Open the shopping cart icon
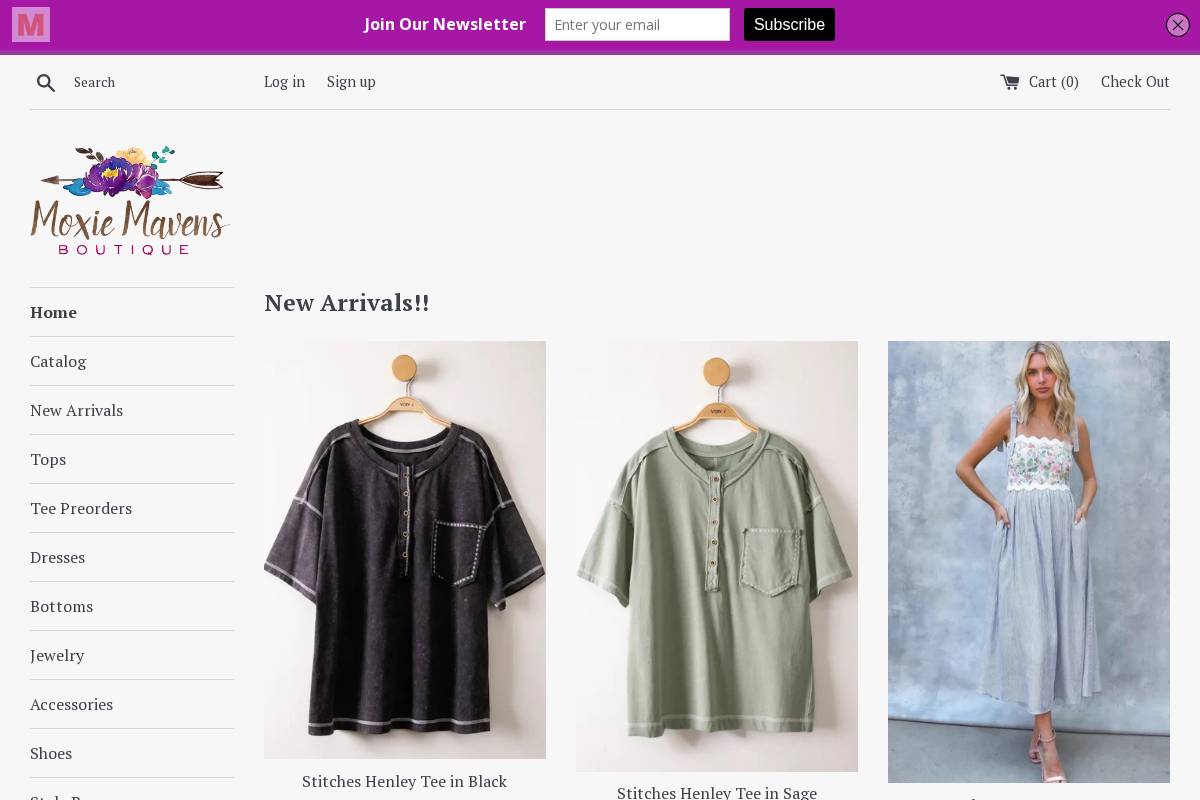 pyautogui.click(x=1011, y=83)
